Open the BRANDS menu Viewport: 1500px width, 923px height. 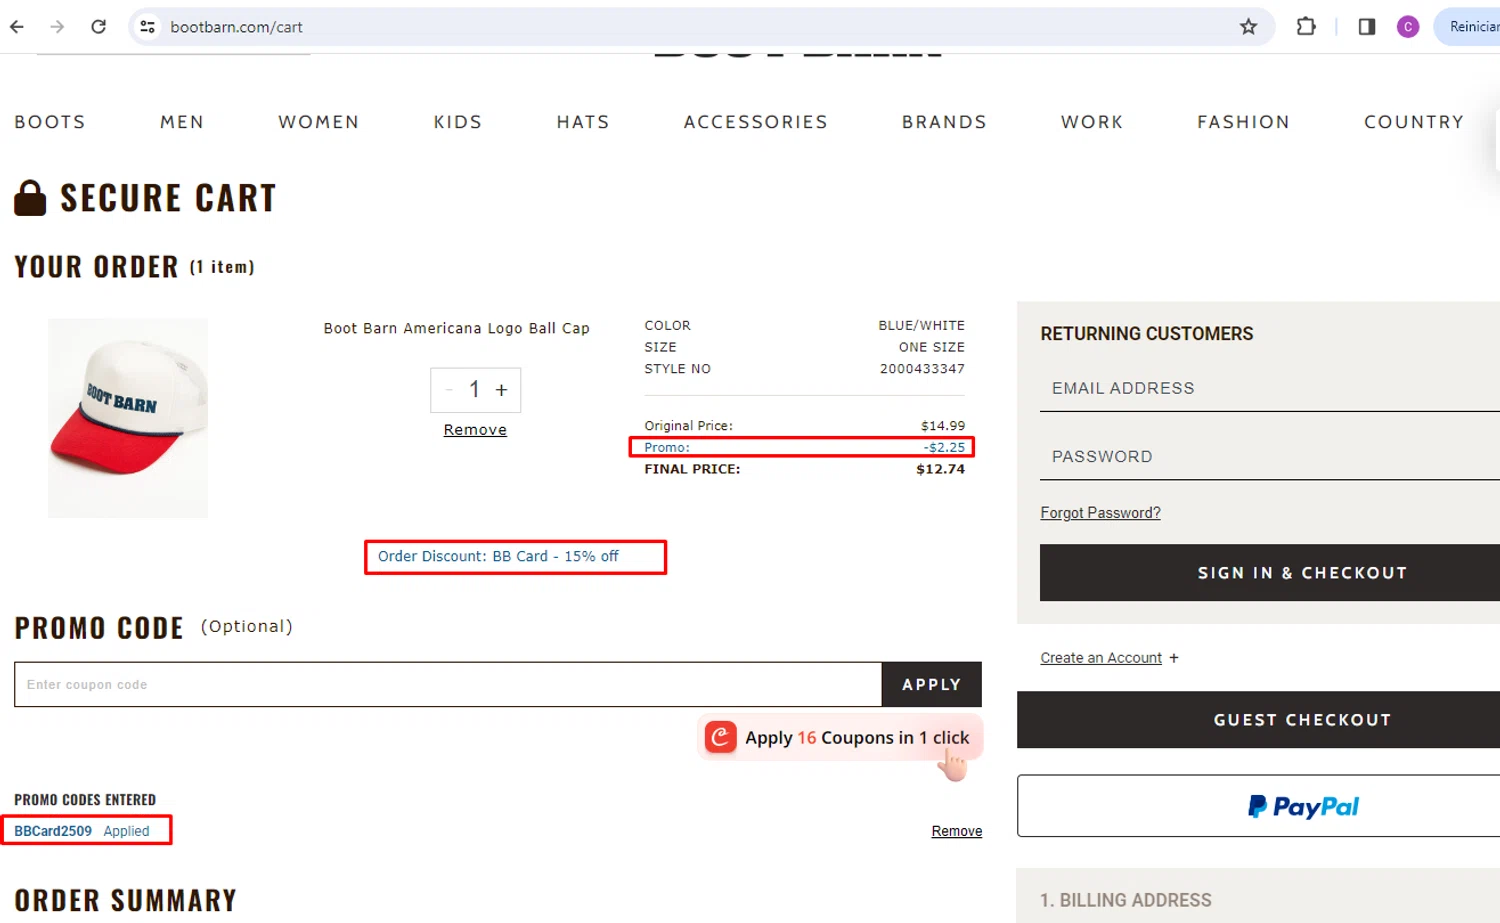pos(944,122)
